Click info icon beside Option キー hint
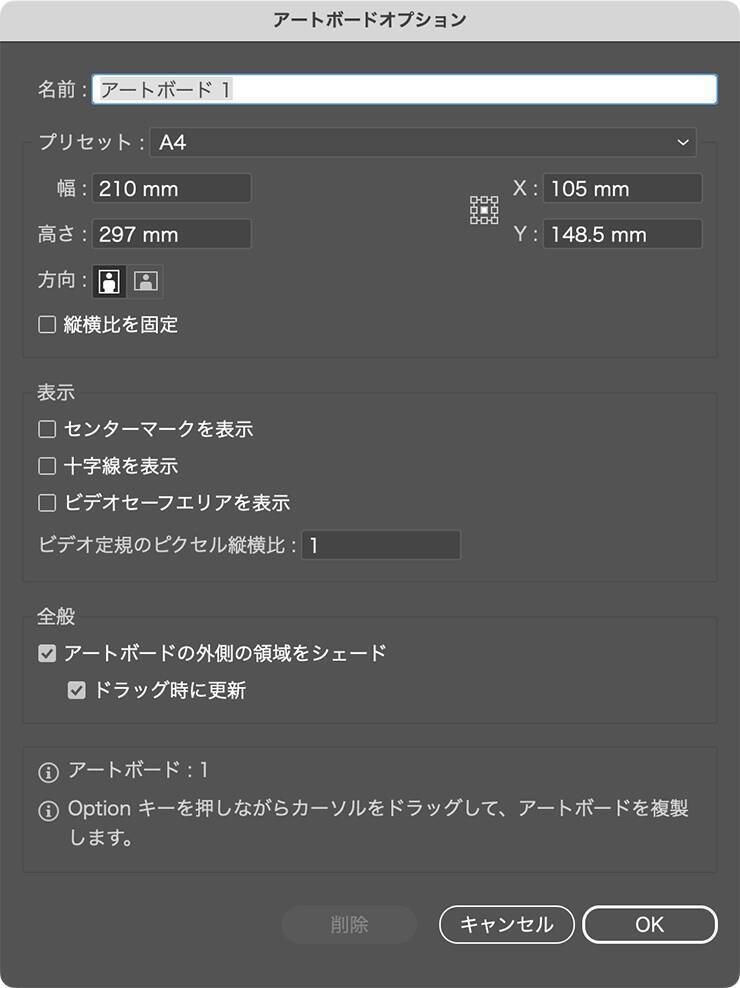The height and width of the screenshot is (988, 740). pyautogui.click(x=47, y=810)
